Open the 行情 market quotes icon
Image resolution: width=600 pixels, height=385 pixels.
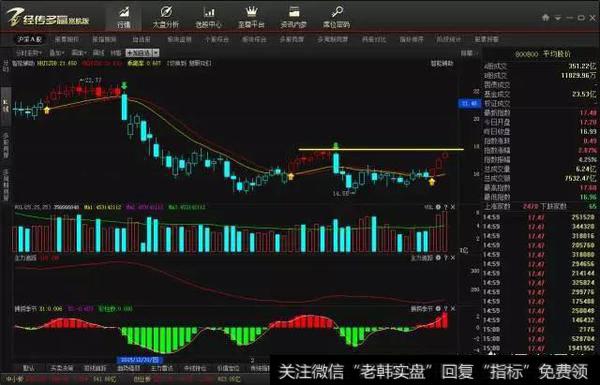pos(124,17)
